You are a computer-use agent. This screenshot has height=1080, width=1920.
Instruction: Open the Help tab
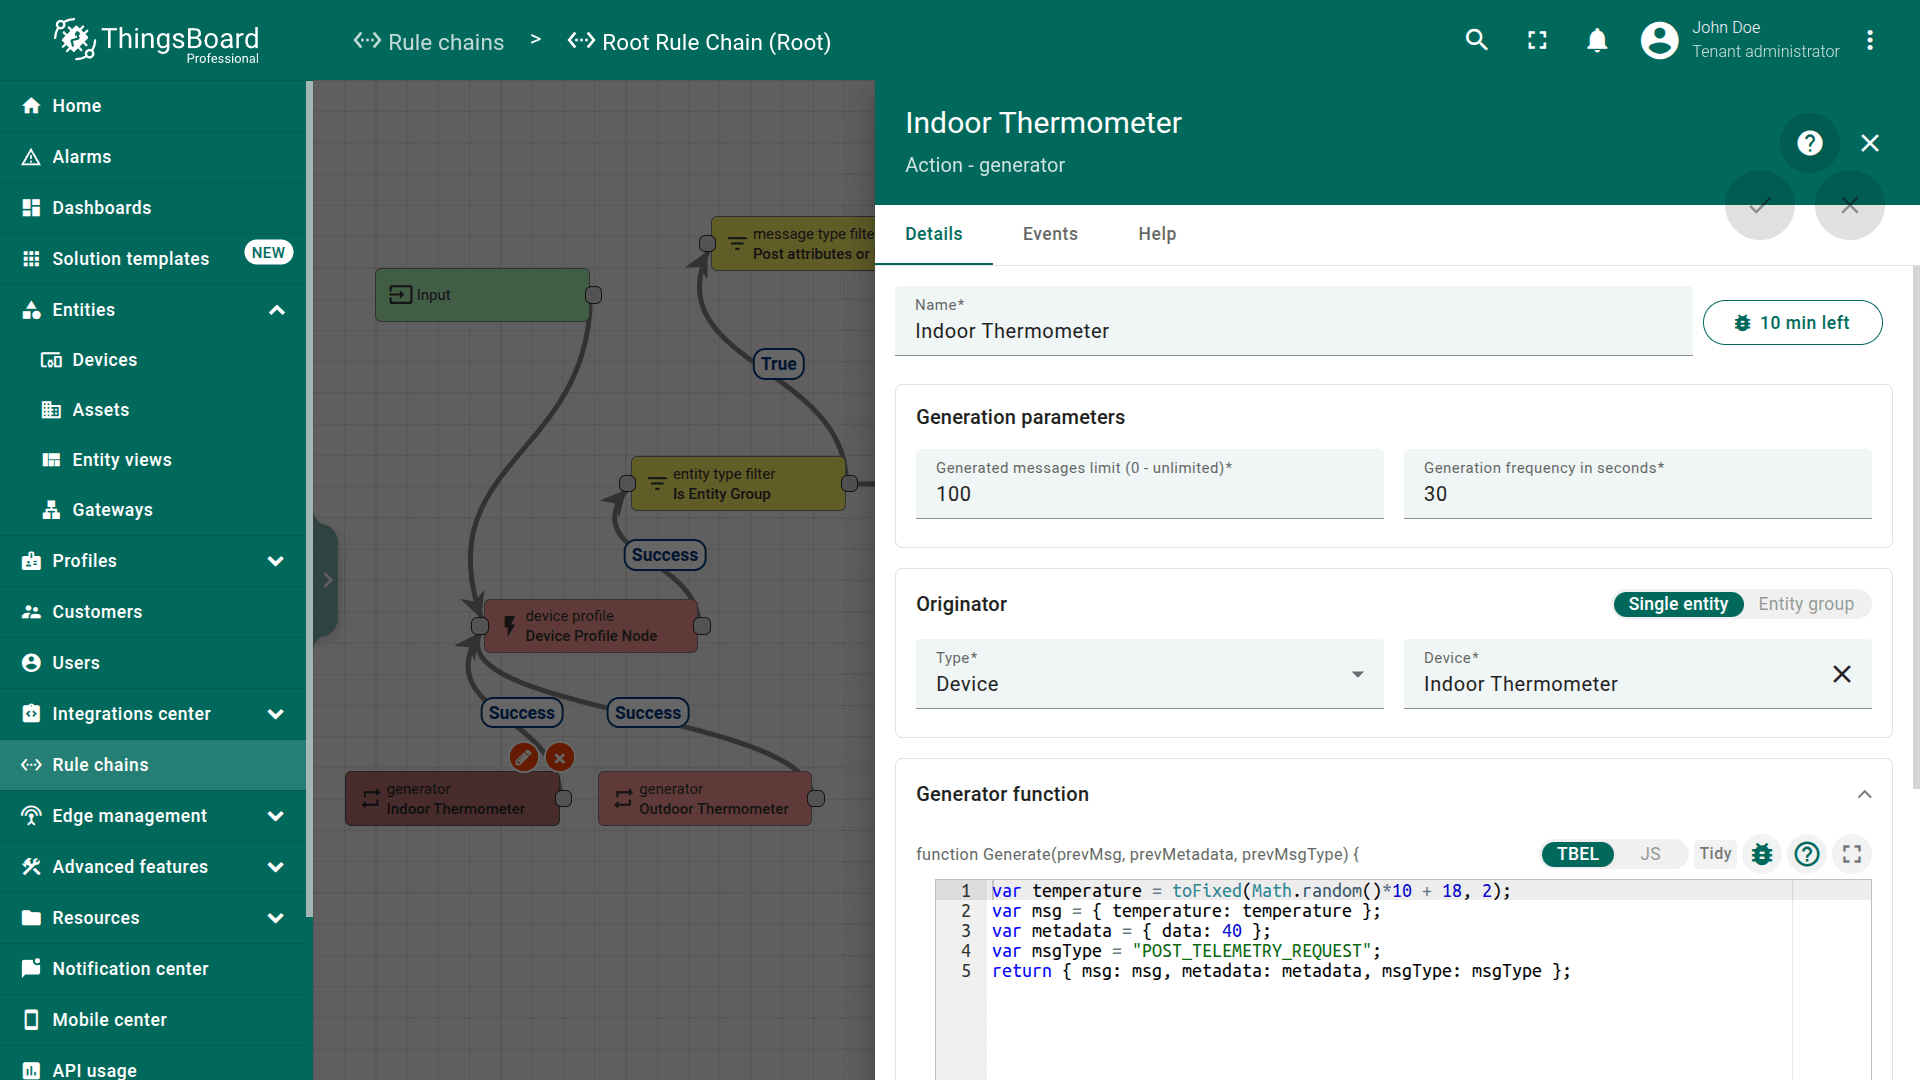1157,234
